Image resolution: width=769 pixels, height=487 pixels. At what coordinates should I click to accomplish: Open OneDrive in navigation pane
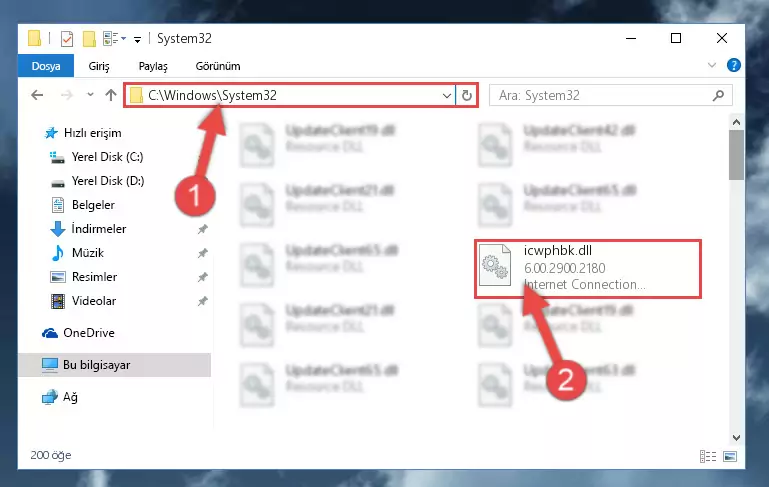[x=89, y=333]
